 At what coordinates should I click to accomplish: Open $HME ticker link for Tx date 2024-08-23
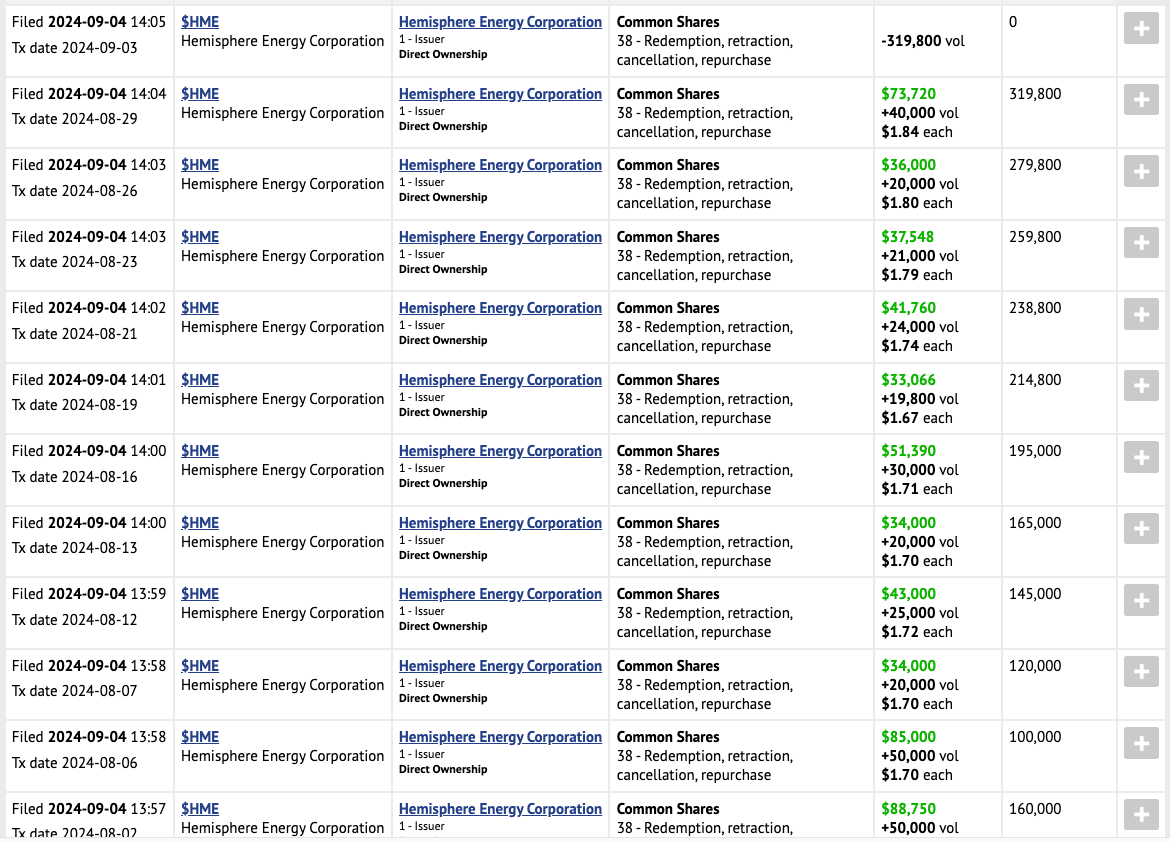(200, 237)
